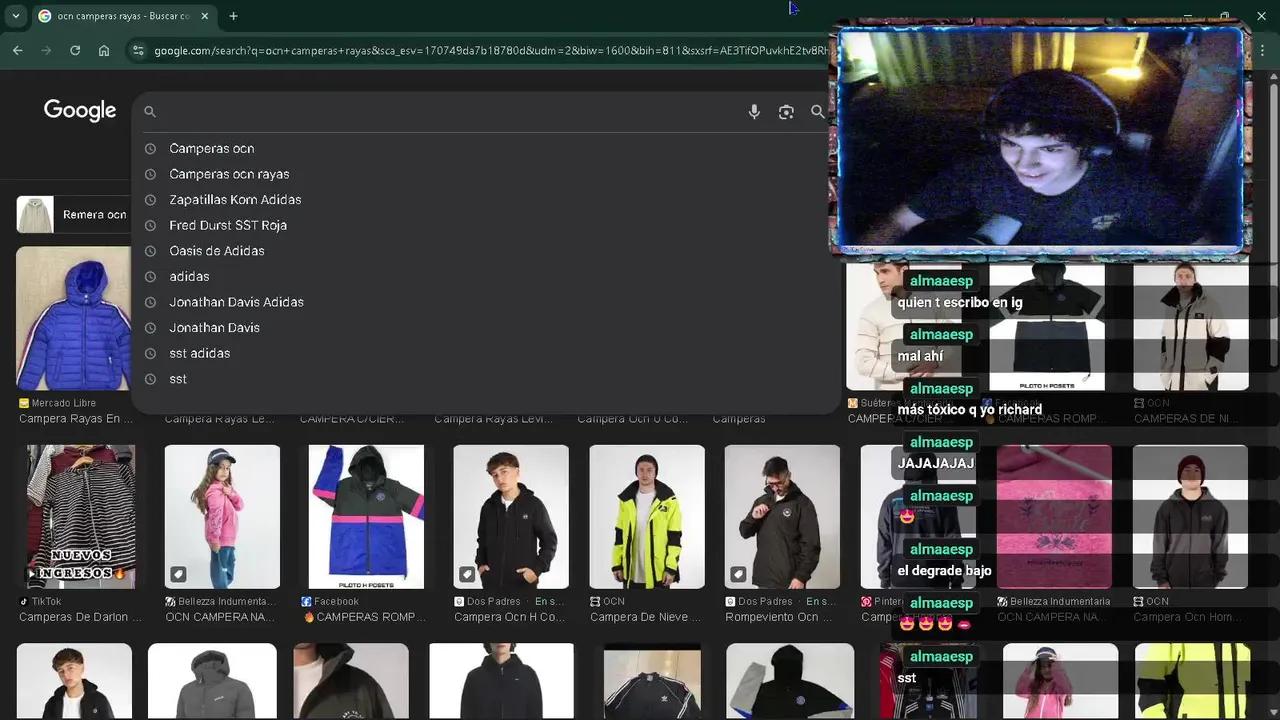Open black hoodie Dos Padres thumbnail
1280x720 pixels.
510,517
